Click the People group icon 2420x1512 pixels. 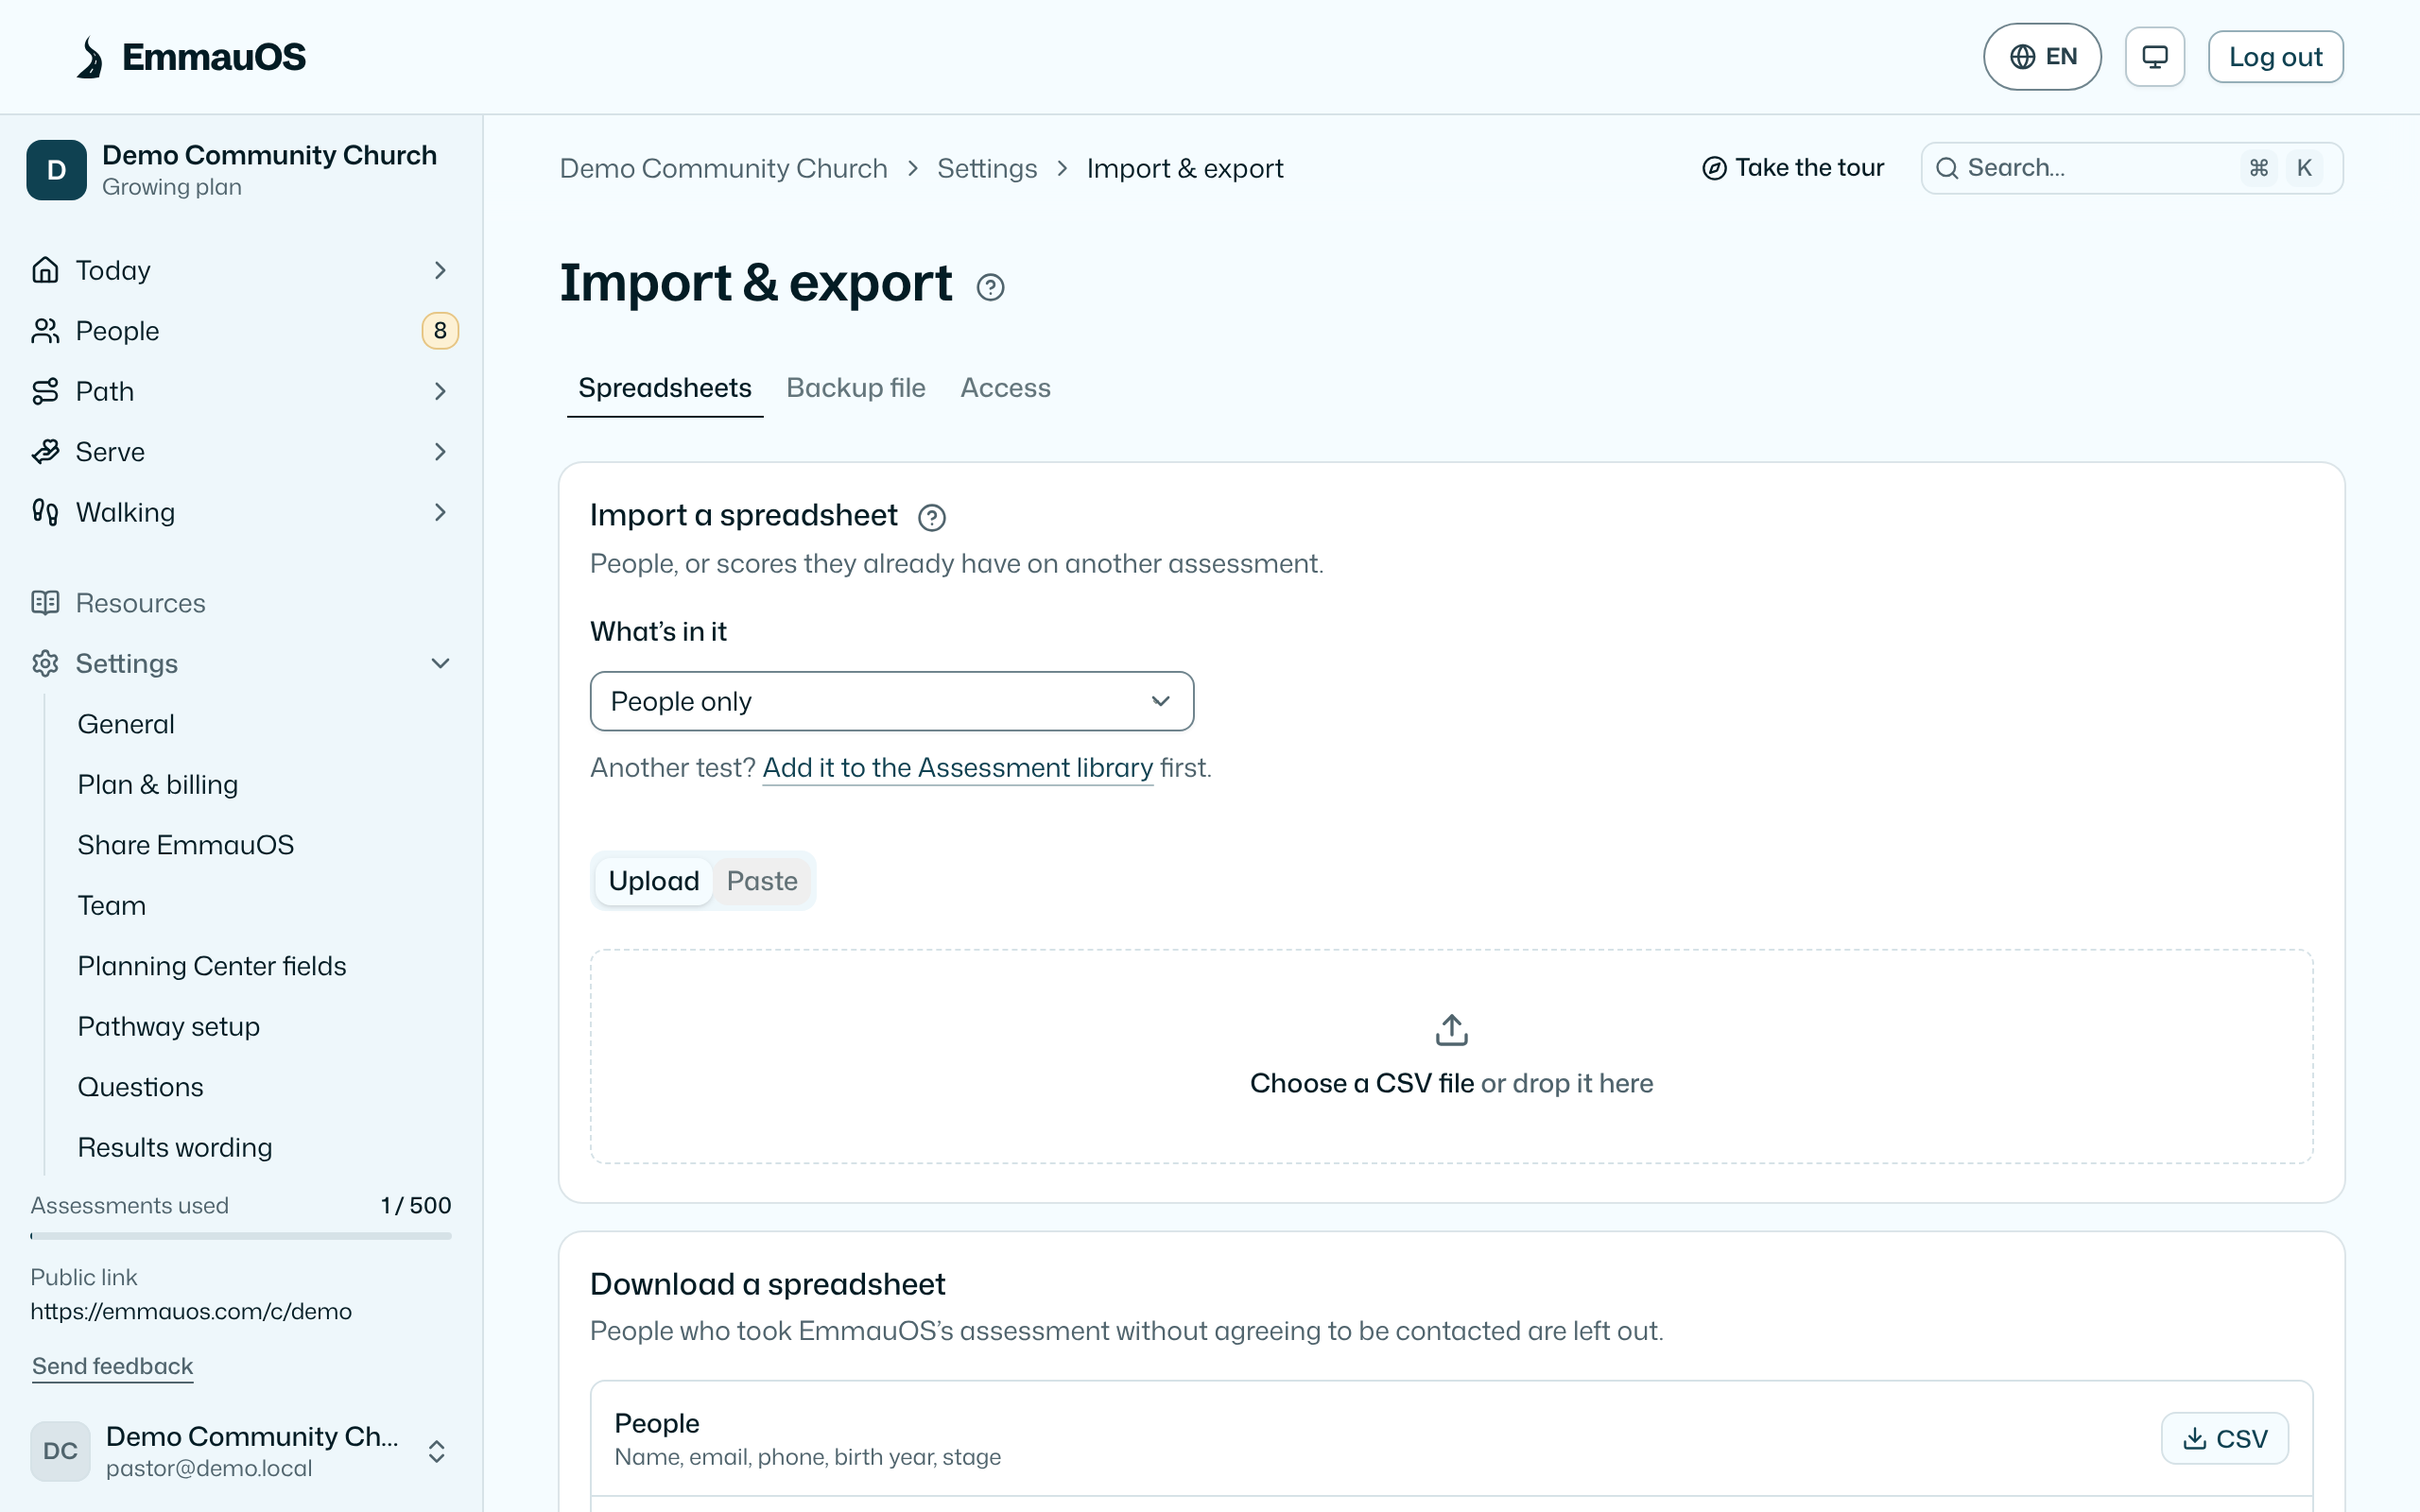pyautogui.click(x=45, y=331)
